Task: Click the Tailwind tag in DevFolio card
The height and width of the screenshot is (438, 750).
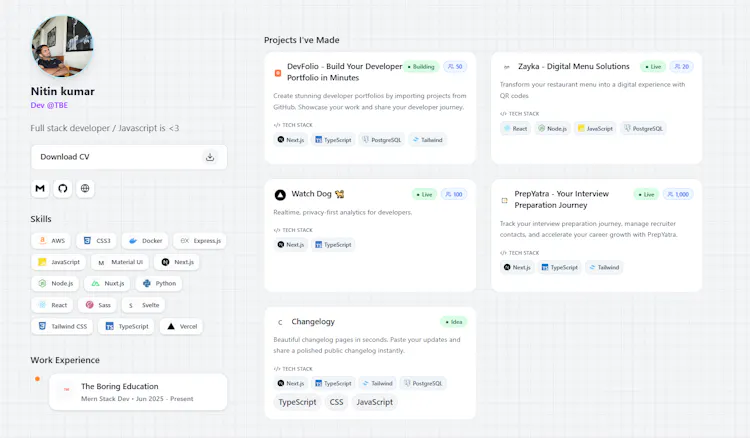Action: tap(428, 140)
